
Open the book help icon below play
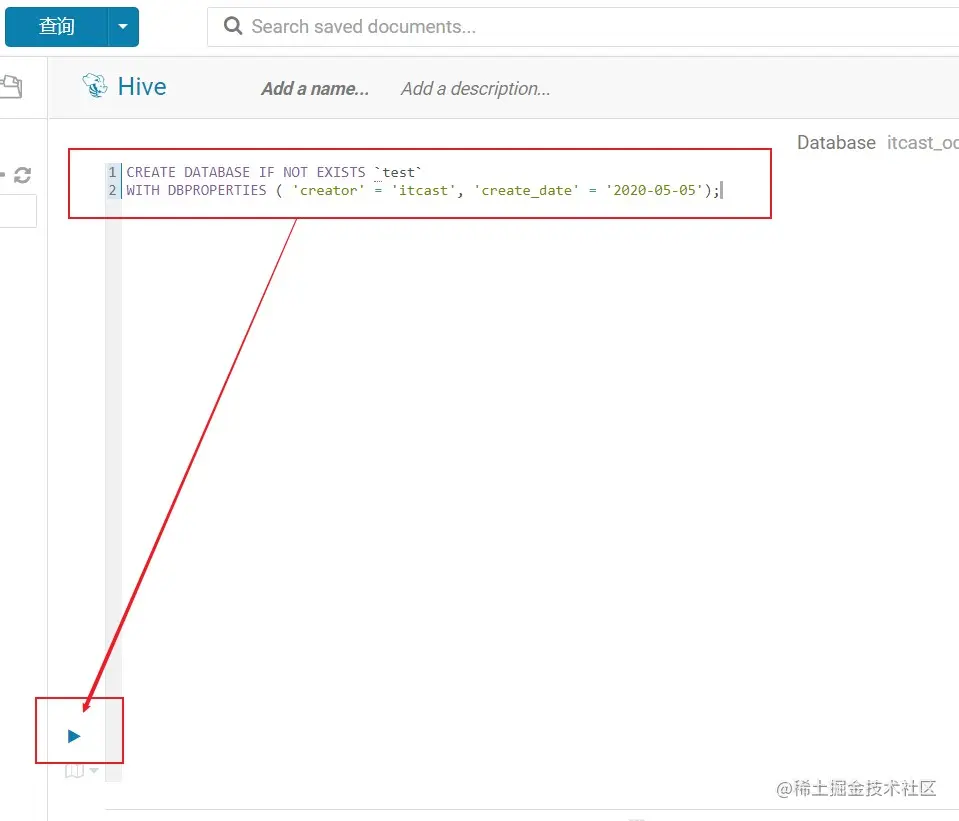pyautogui.click(x=74, y=771)
